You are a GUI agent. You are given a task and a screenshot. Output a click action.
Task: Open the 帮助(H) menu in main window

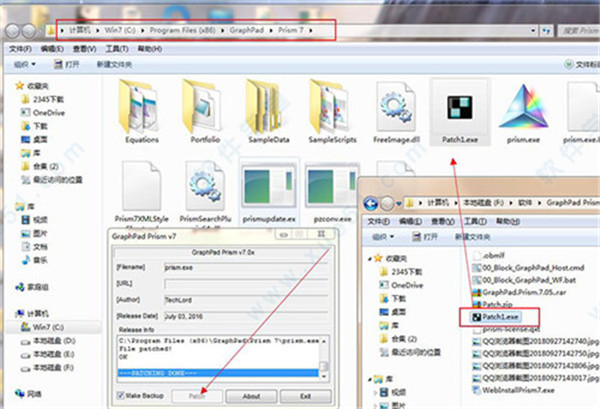[150, 49]
